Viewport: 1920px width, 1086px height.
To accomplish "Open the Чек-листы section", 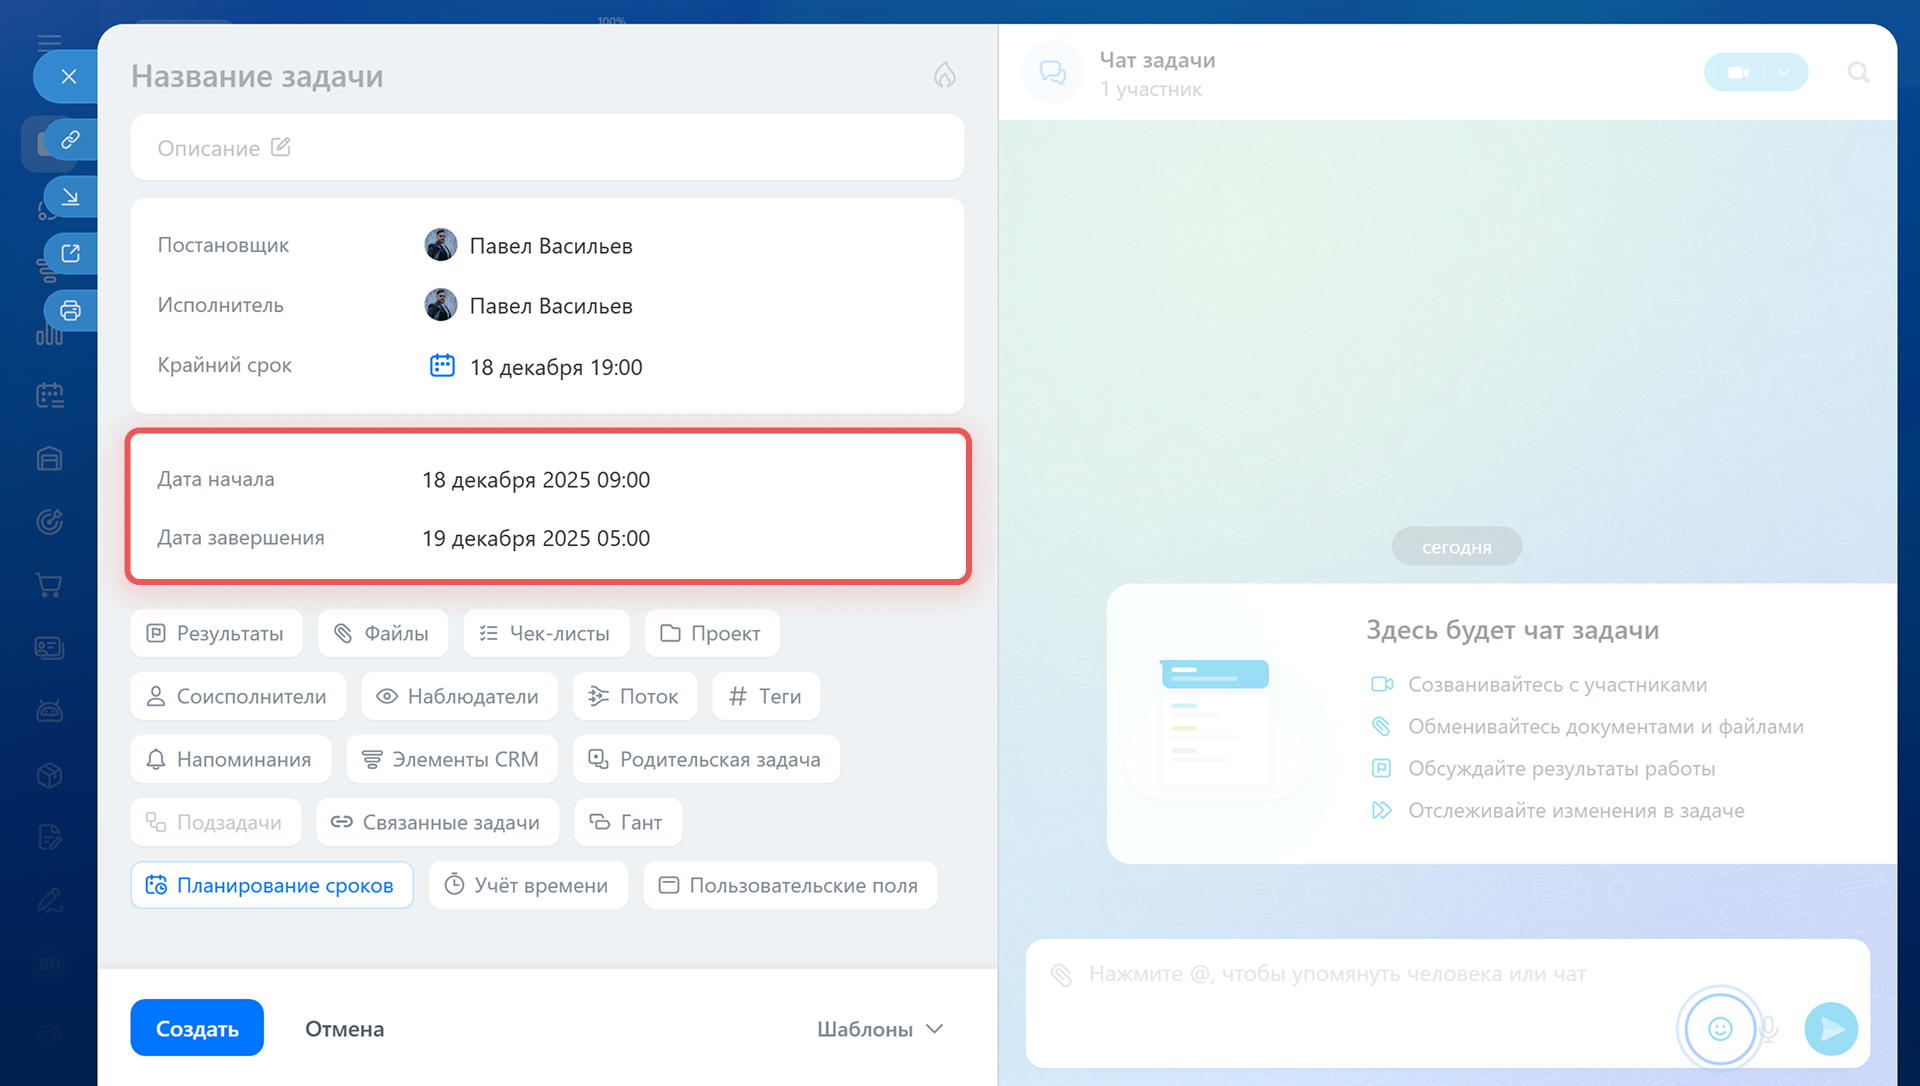I will [x=546, y=633].
